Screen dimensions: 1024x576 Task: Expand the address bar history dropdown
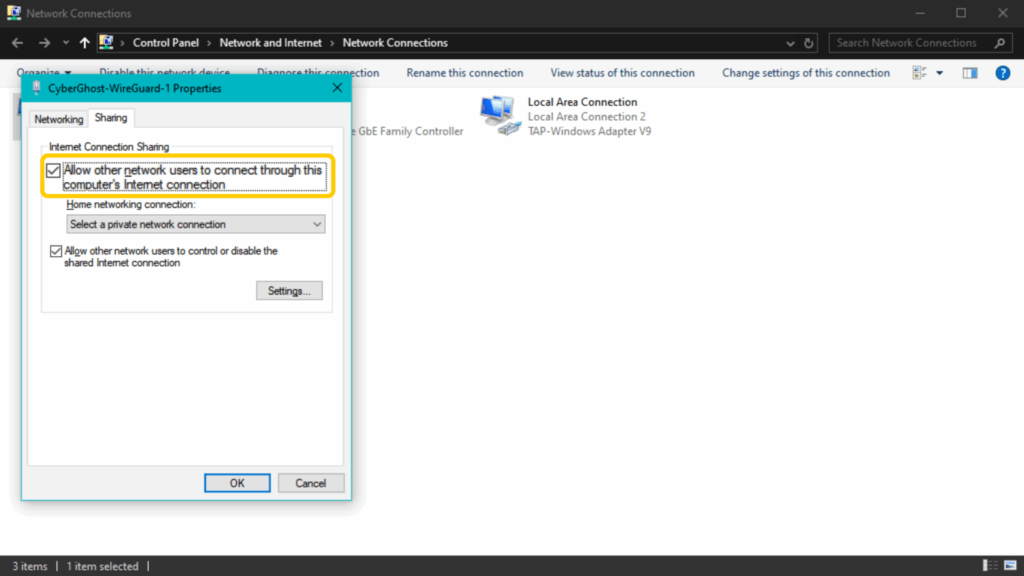click(x=790, y=43)
